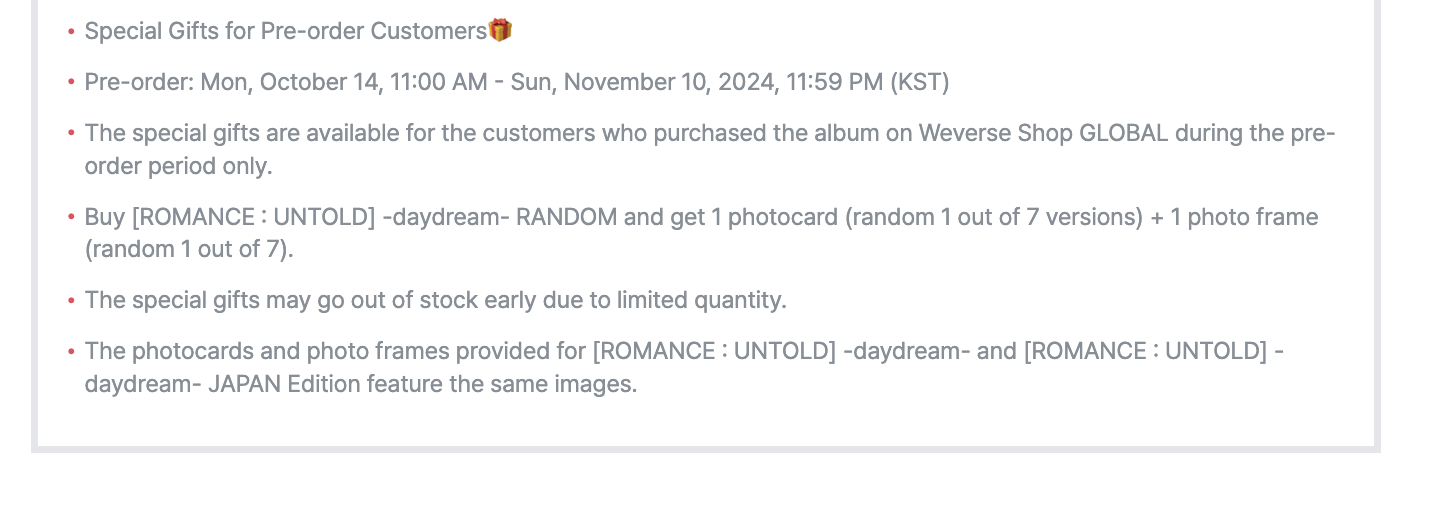The width and height of the screenshot is (1438, 508).
Task: Click the "Sun, November 10, 2024" end date
Action: [x=644, y=82]
